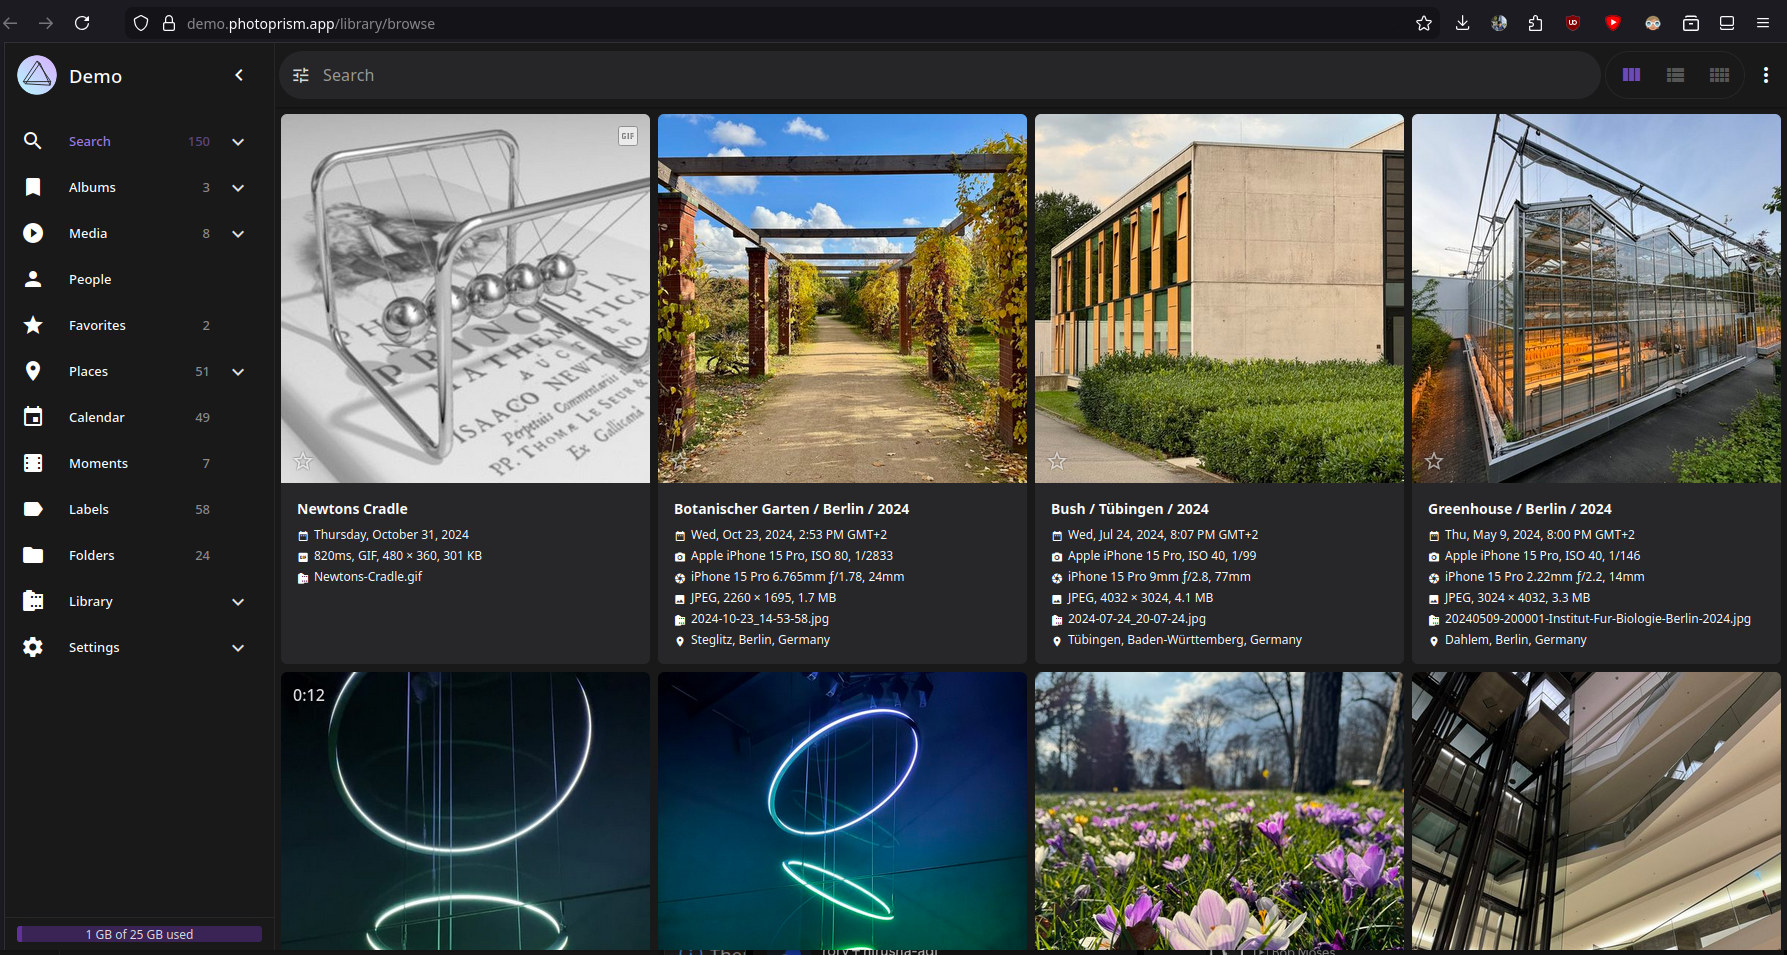Open the three-dot more options menu
The height and width of the screenshot is (955, 1787).
point(1765,75)
